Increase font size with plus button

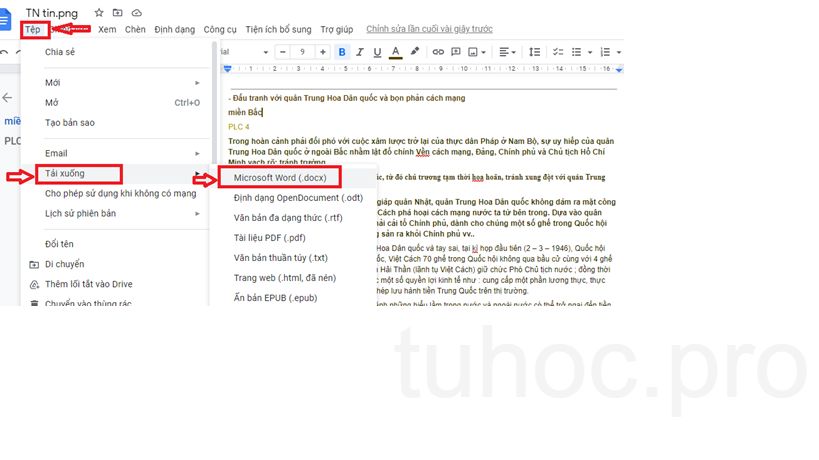tap(323, 52)
